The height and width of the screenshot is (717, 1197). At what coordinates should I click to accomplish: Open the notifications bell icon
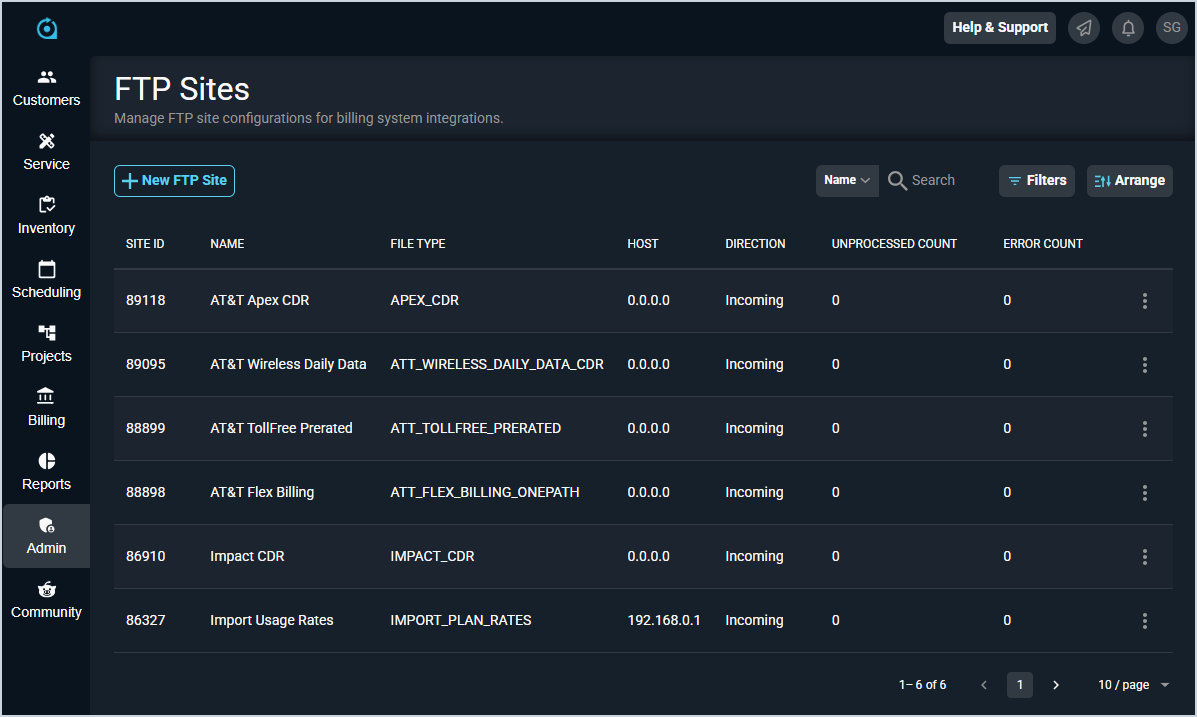(1128, 28)
